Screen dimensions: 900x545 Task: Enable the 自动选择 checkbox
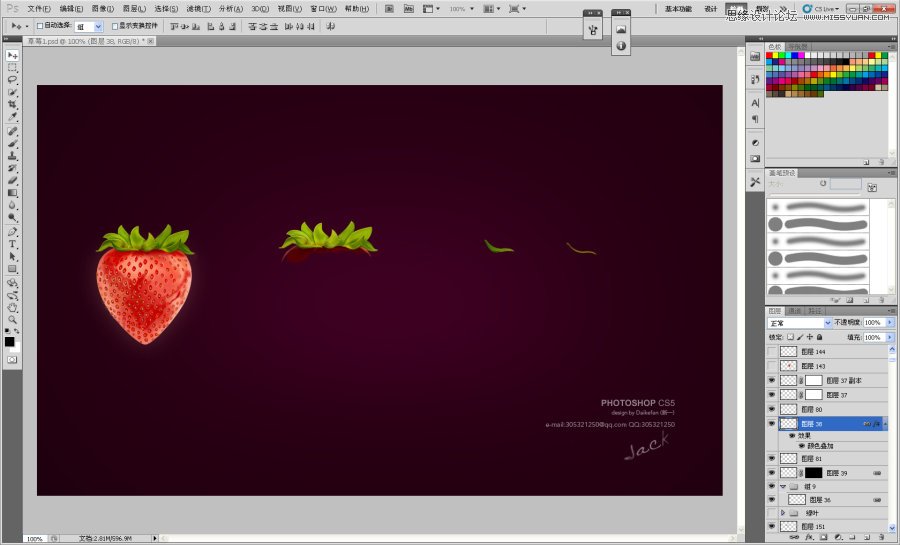coord(39,25)
